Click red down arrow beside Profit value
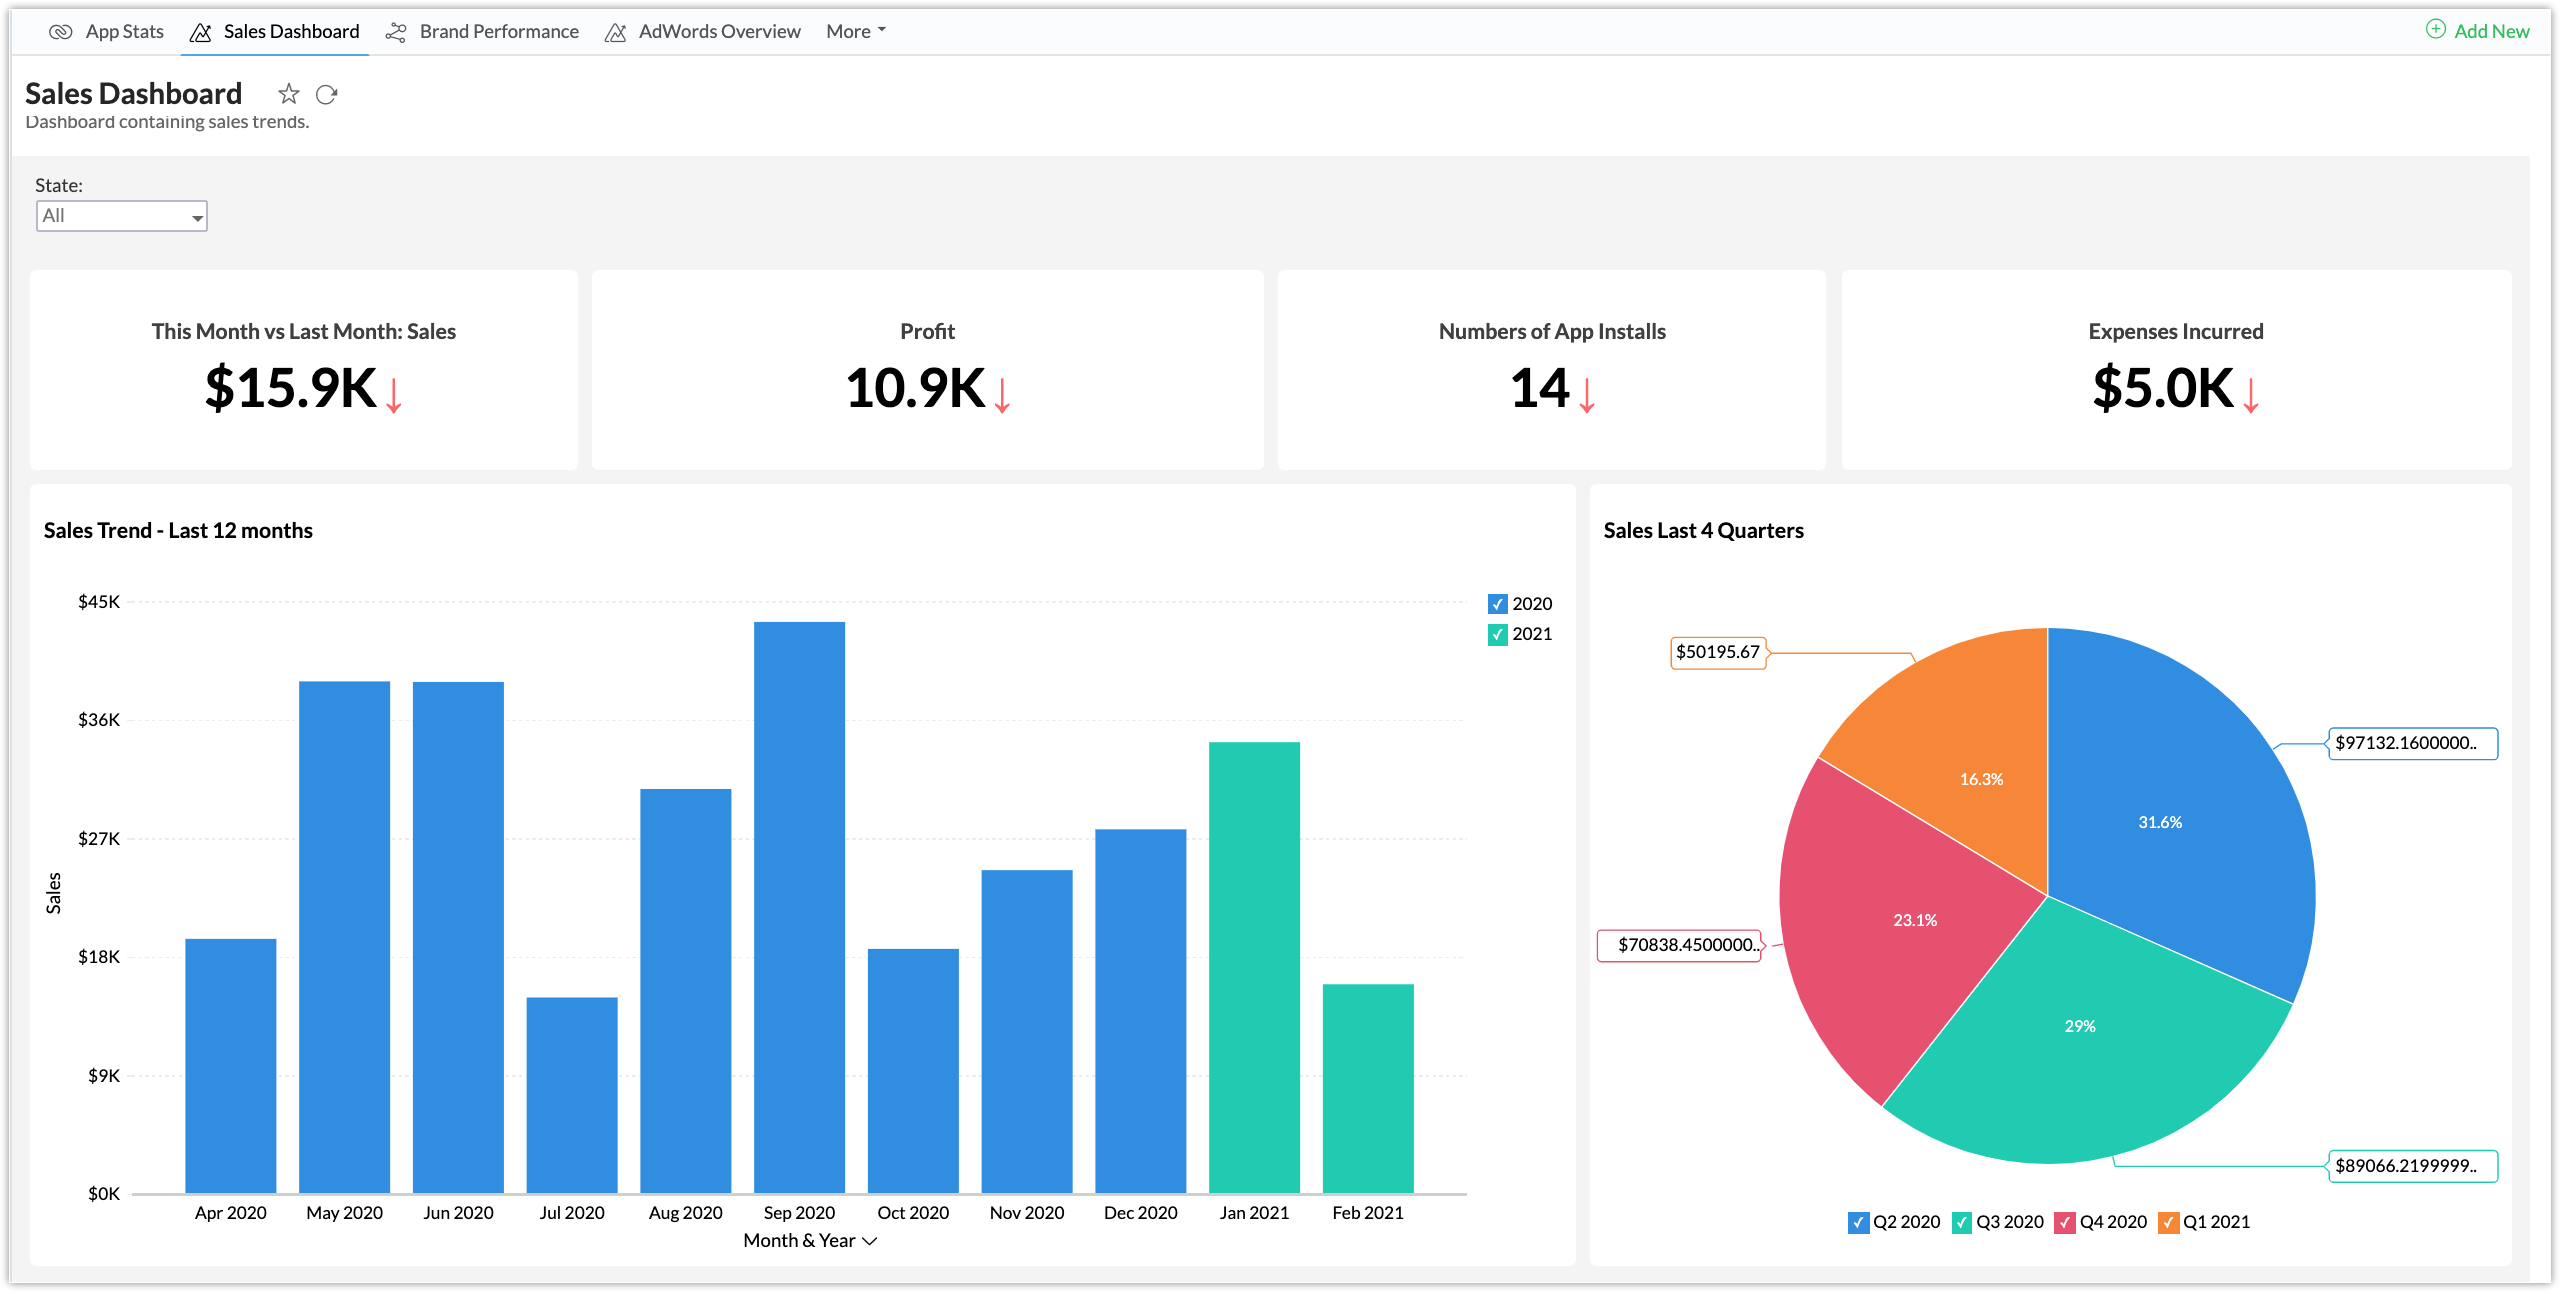 (1002, 394)
